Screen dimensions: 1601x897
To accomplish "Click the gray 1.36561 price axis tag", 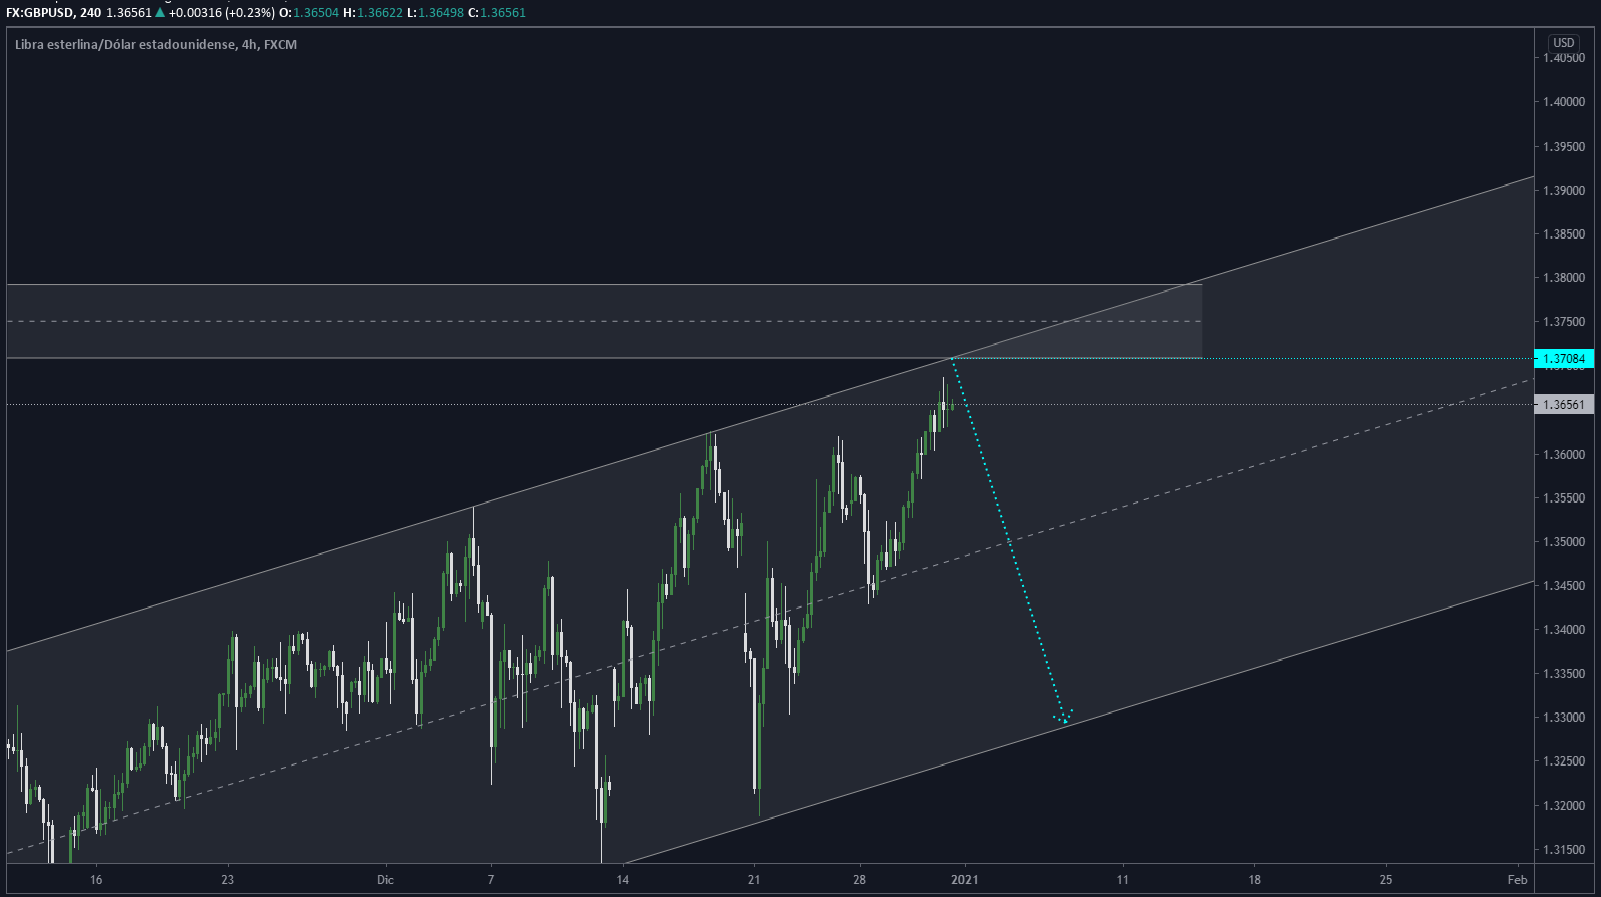I will pos(1563,405).
